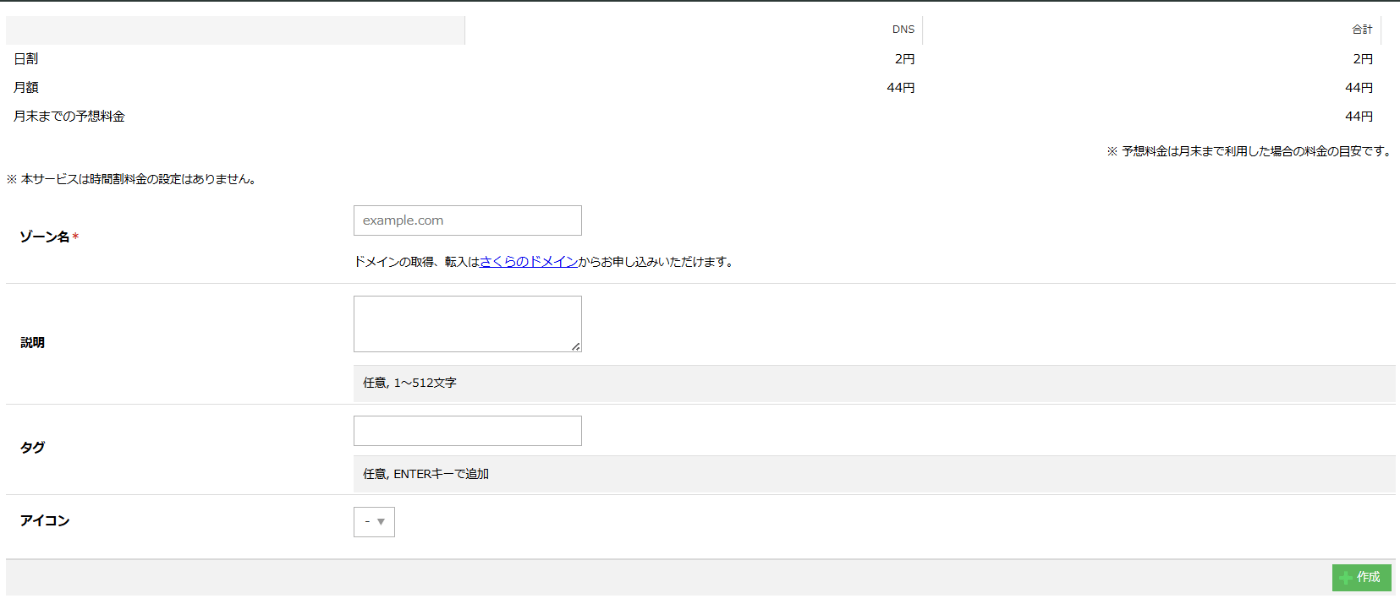This screenshot has width=1400, height=604.
Task: Click the plus icon on the 作成 button
Action: (x=1346, y=578)
